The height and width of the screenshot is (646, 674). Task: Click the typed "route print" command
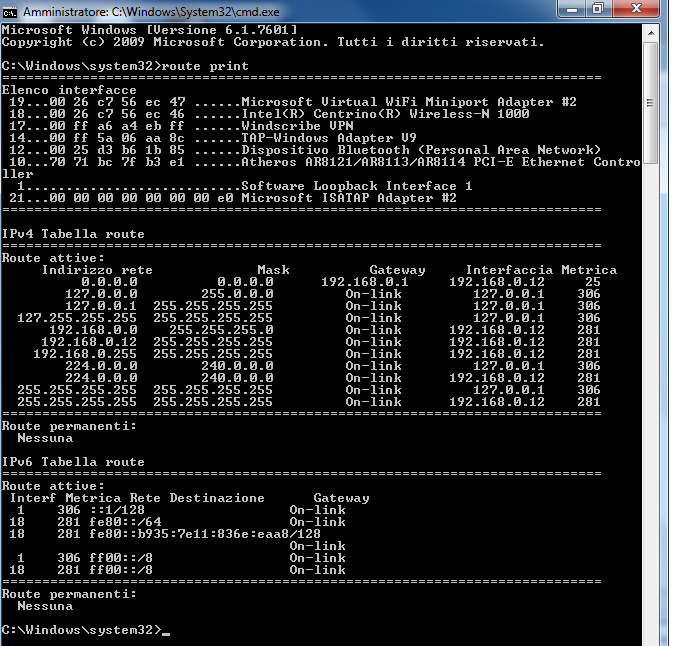pos(208,66)
